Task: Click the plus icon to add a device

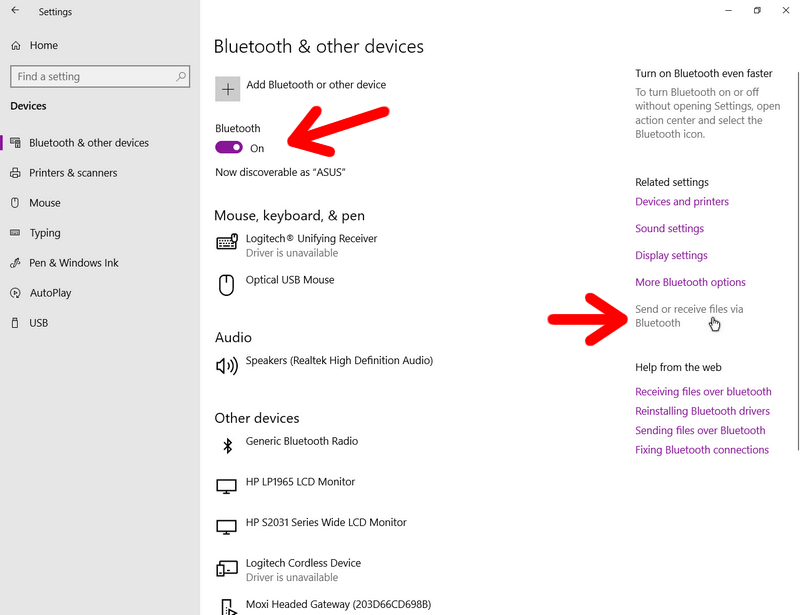Action: click(x=228, y=89)
